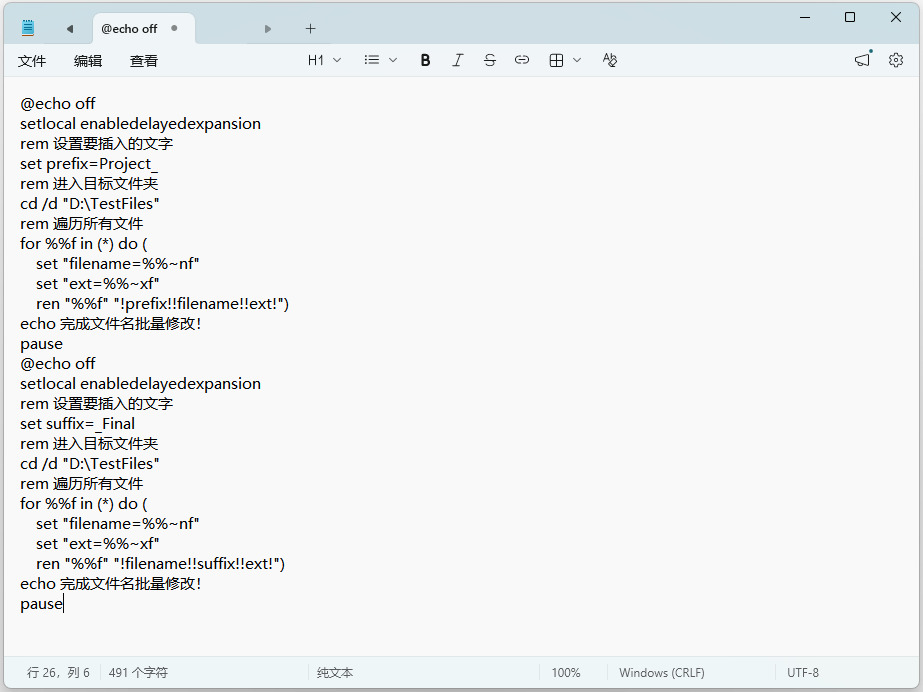Click the line with '!prefix!!filename!!ext!'
Screen dimensions: 923x692
click(x=162, y=304)
